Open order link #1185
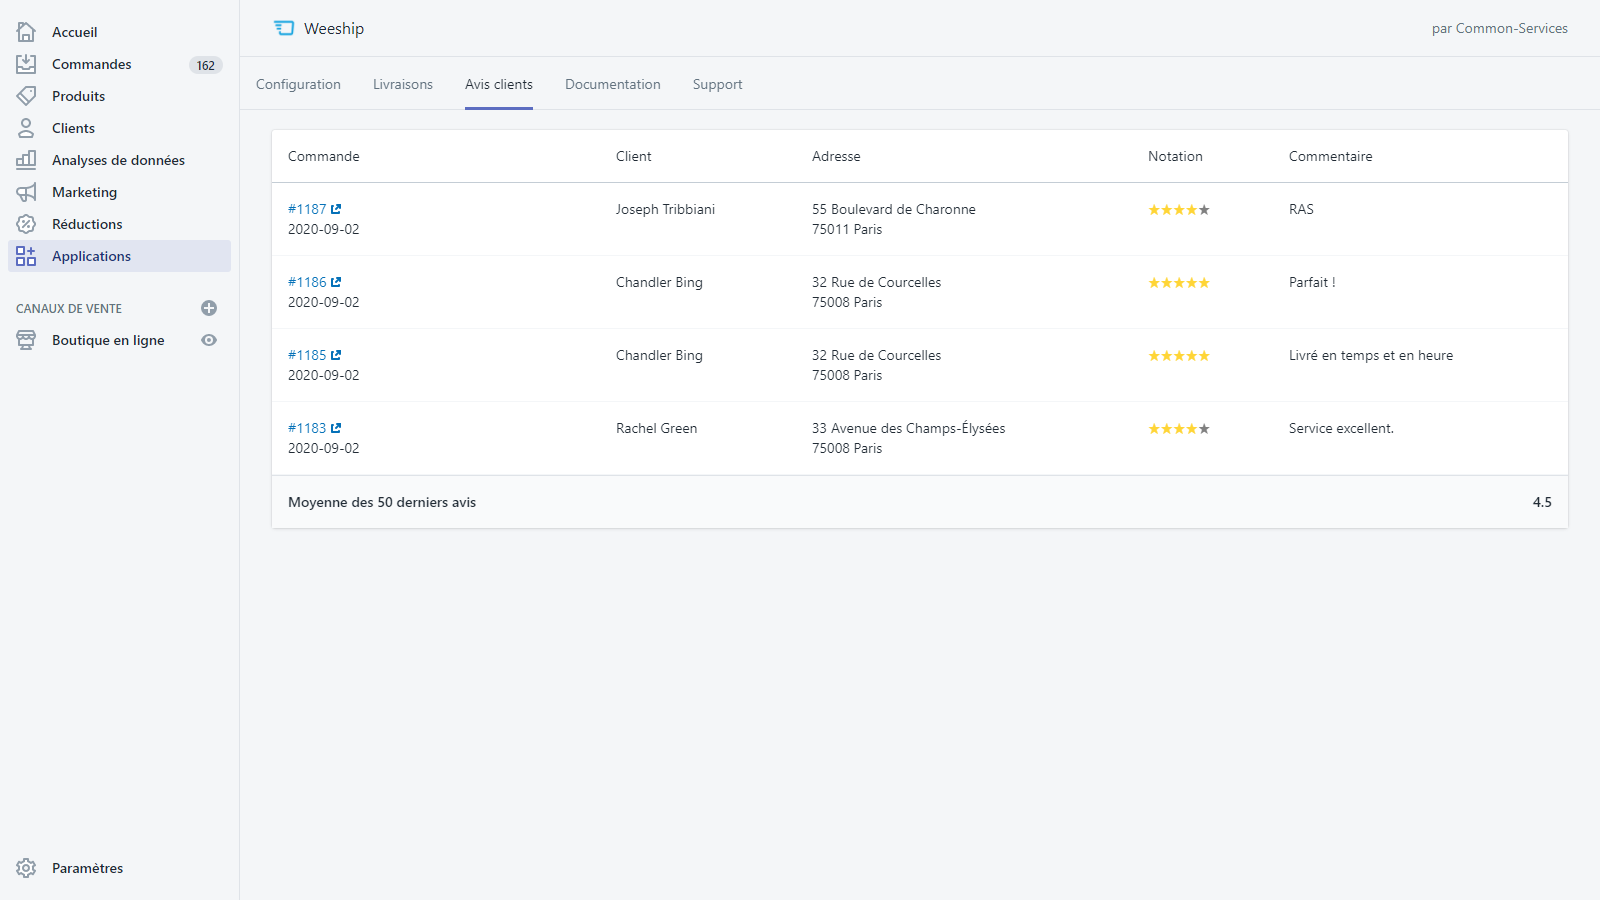 307,355
